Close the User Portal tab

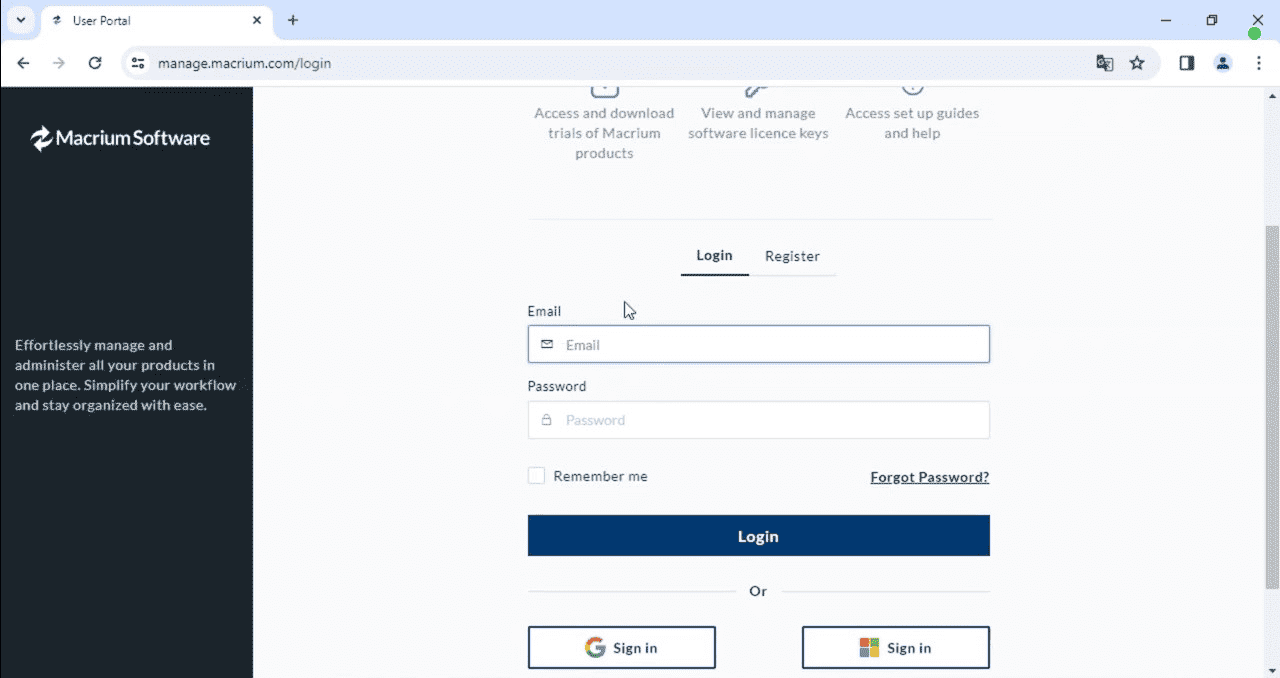click(x=257, y=20)
